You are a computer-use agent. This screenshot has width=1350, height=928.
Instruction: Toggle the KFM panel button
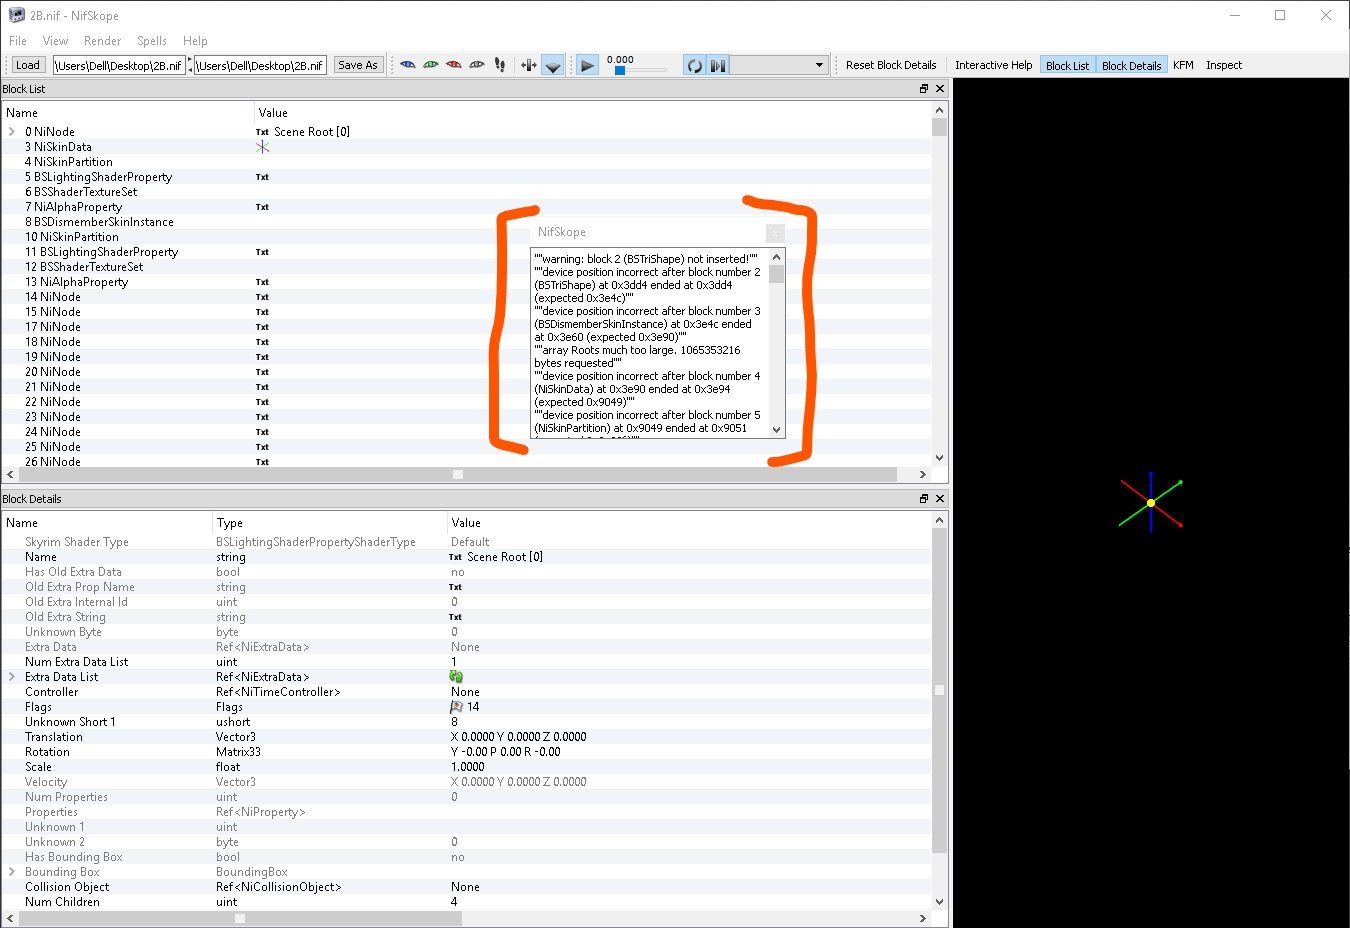(1183, 65)
